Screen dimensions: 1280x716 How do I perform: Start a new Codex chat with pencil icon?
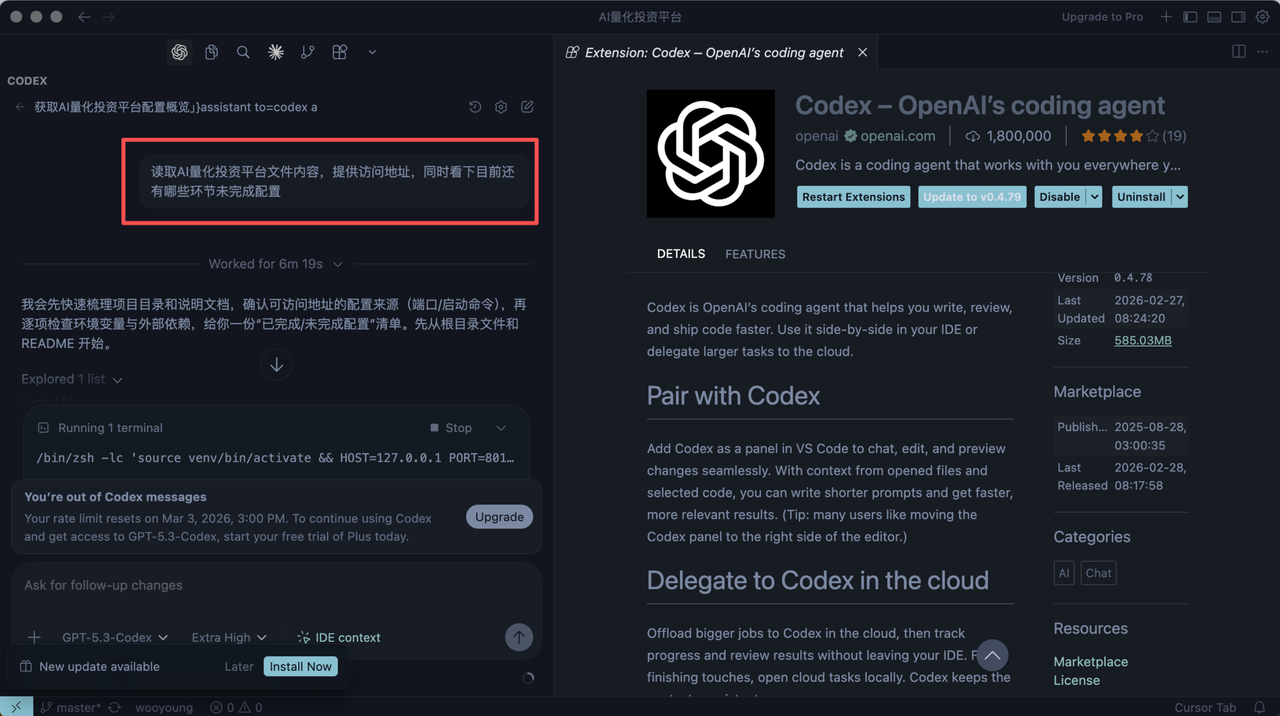(527, 107)
